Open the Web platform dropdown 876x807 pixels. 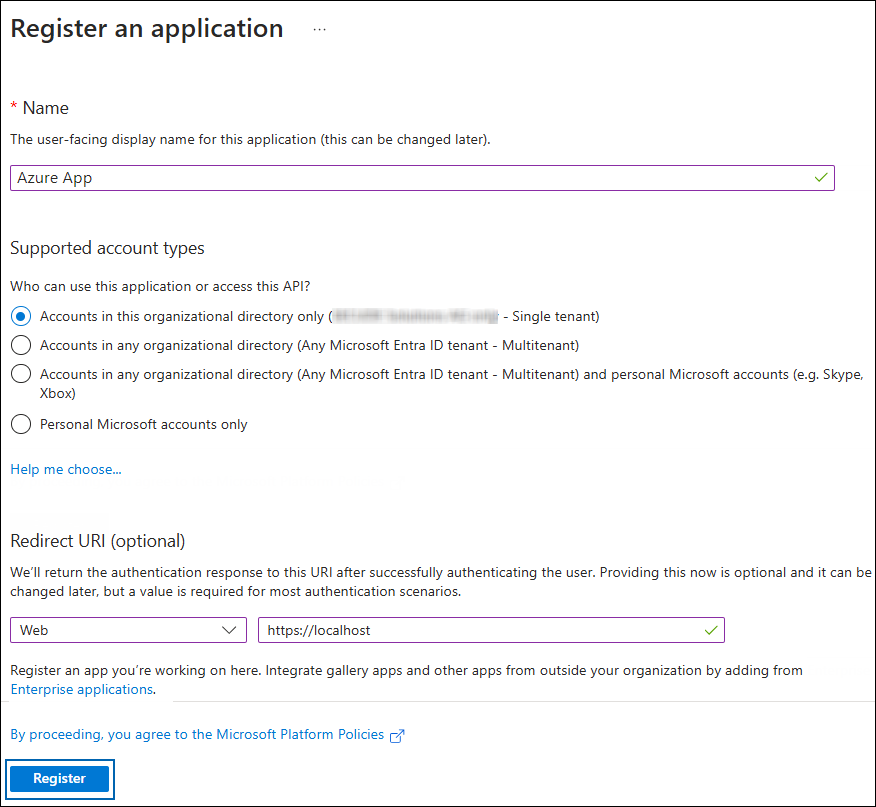click(128, 630)
